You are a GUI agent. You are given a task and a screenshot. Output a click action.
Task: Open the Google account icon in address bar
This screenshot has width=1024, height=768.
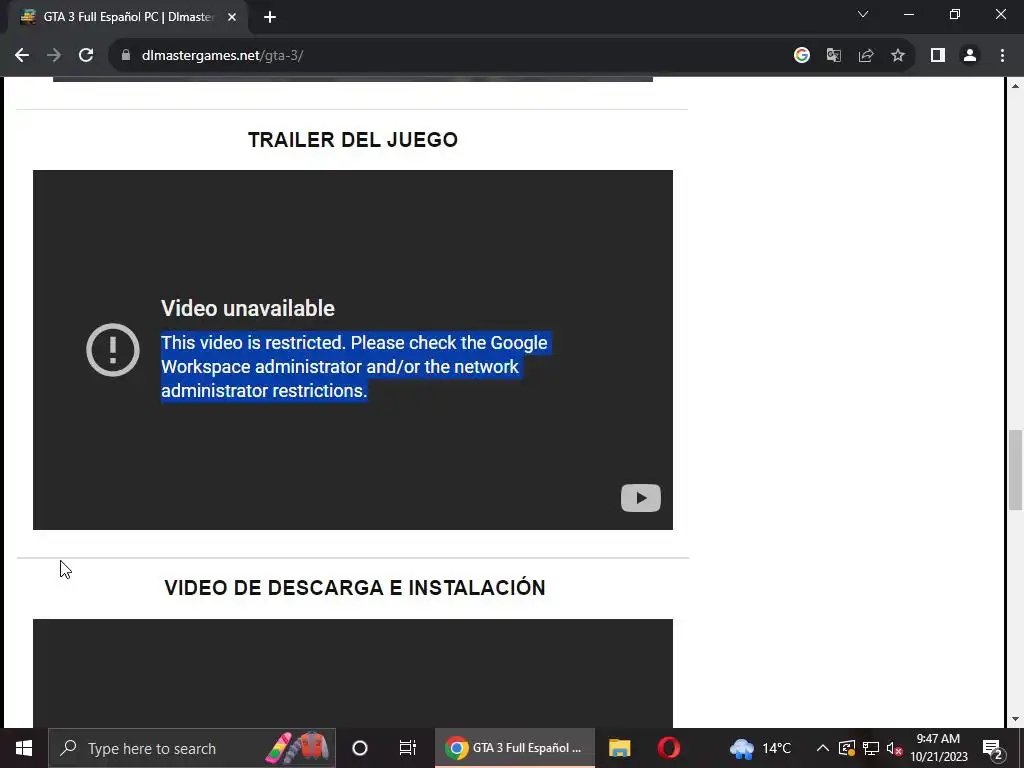pyautogui.click(x=801, y=56)
